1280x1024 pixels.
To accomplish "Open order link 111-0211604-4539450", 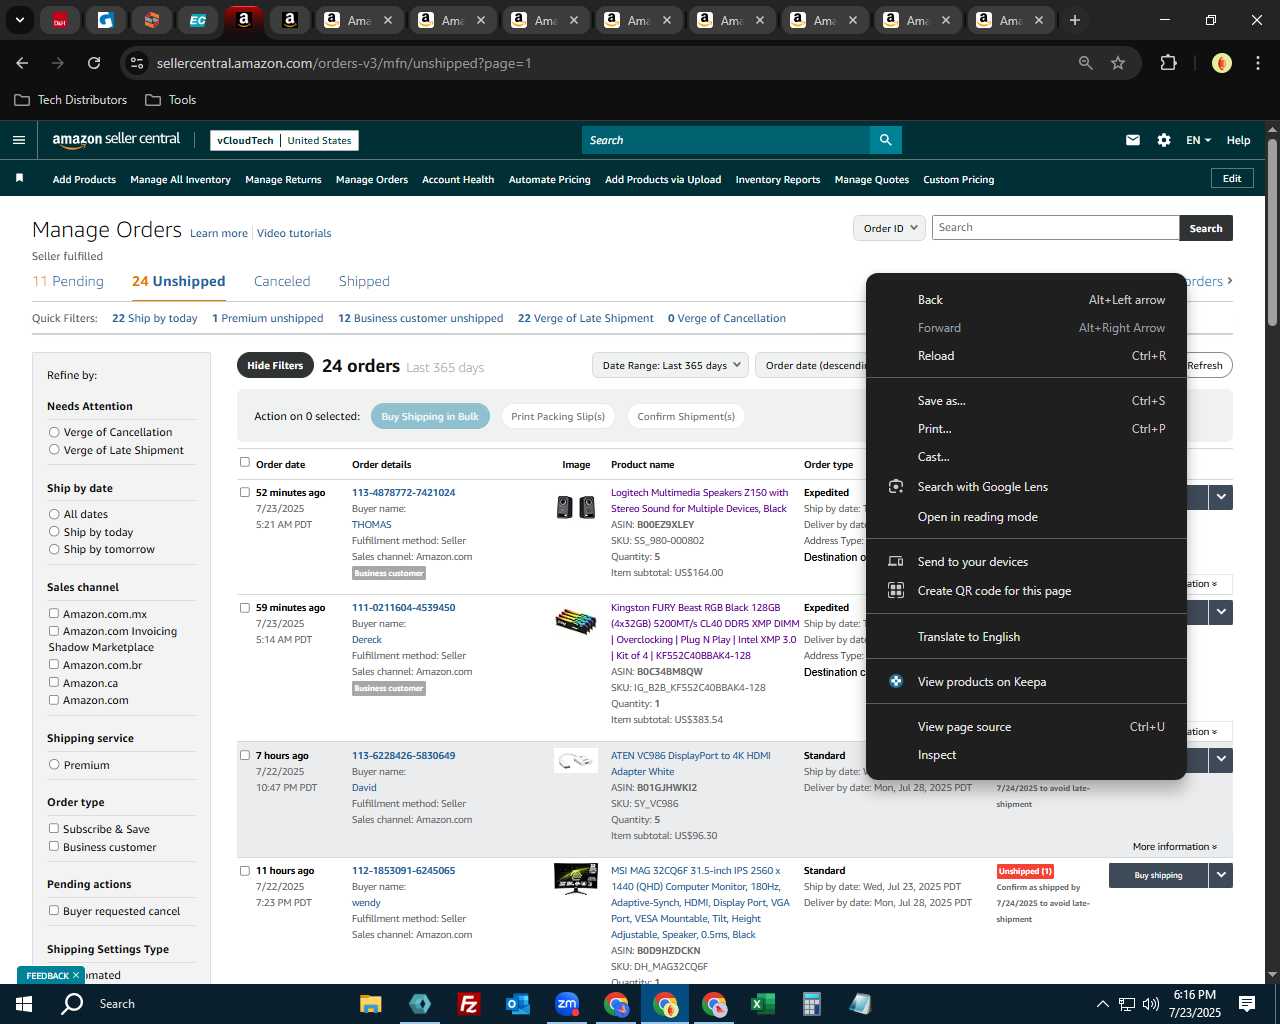I will click(403, 608).
